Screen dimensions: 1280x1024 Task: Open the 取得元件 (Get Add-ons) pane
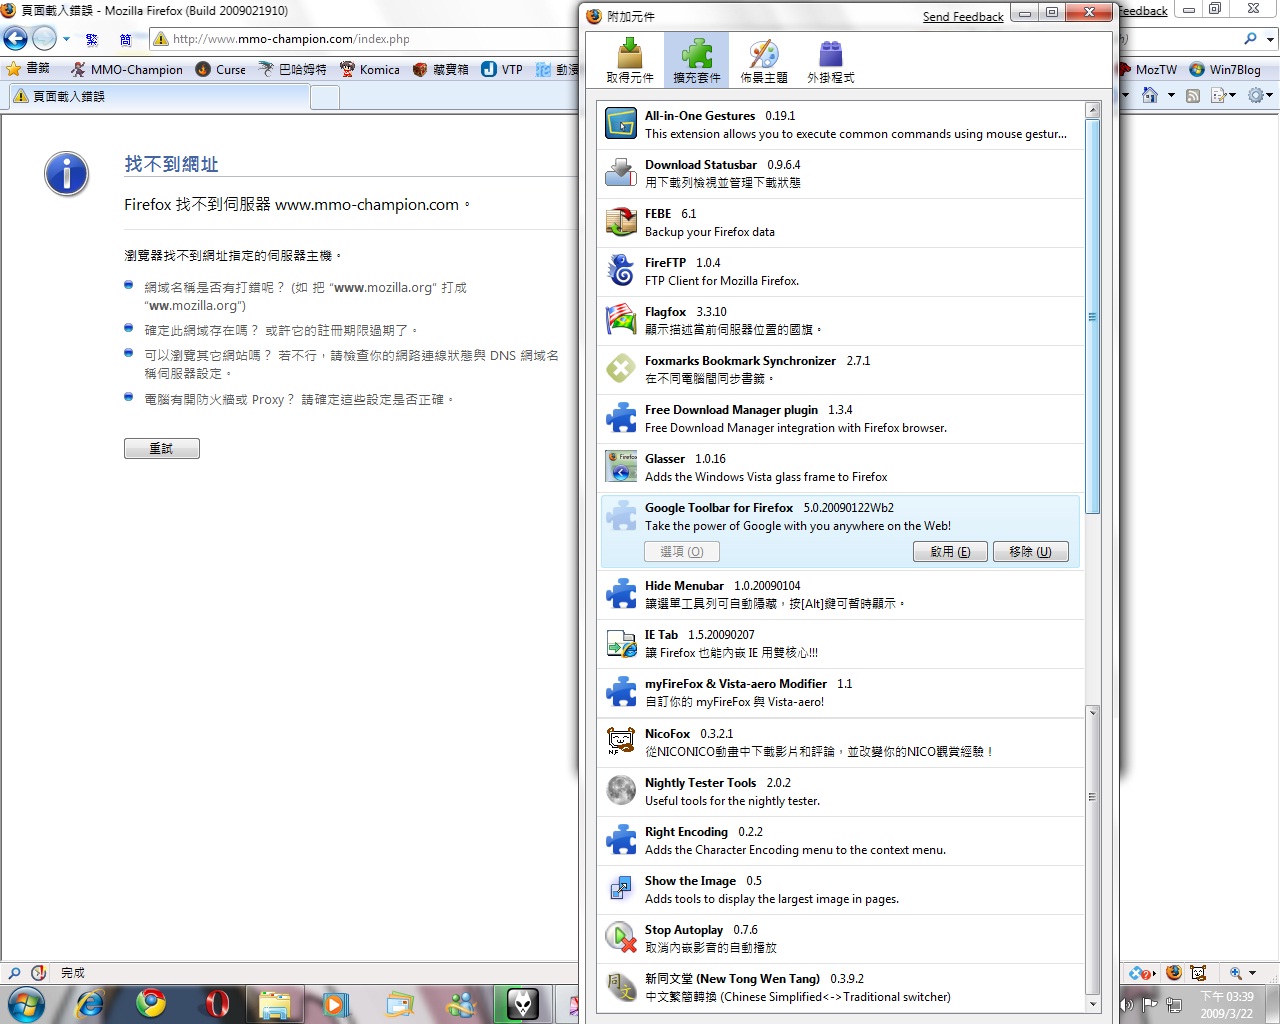[630, 60]
